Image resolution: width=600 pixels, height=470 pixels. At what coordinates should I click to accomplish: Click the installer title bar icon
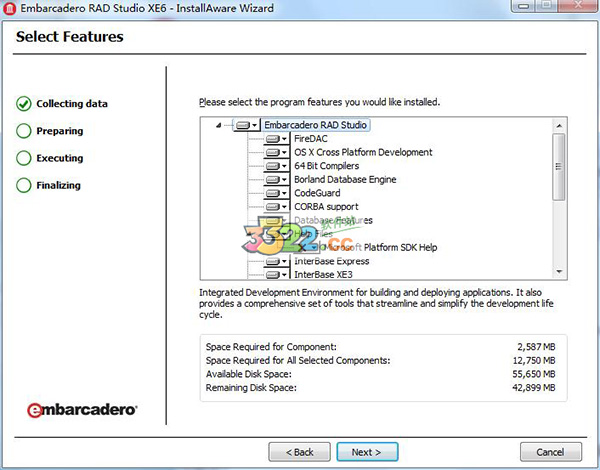9,8
